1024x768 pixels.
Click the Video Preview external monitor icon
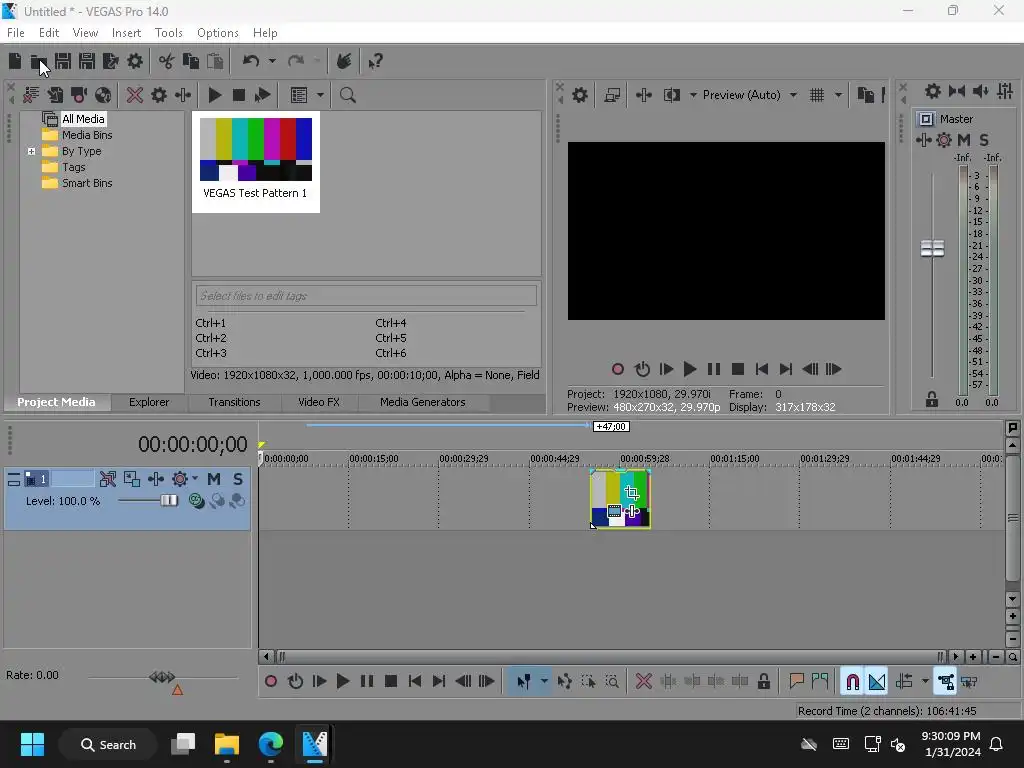click(612, 95)
